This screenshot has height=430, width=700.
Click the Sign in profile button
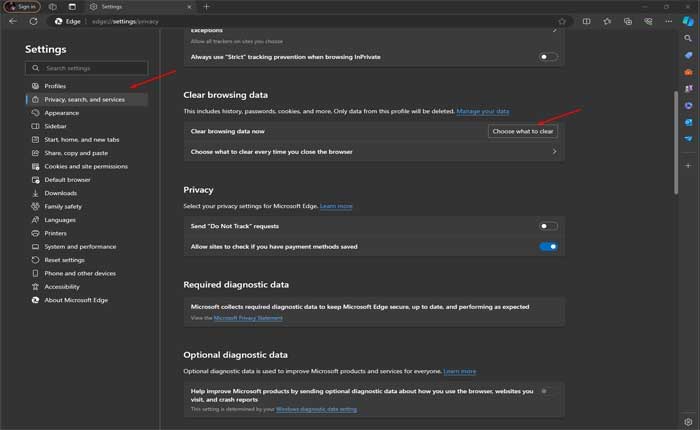21,6
